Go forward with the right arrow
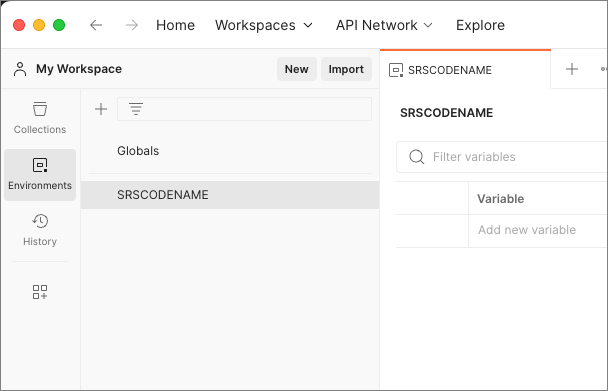608x391 pixels. click(x=132, y=25)
